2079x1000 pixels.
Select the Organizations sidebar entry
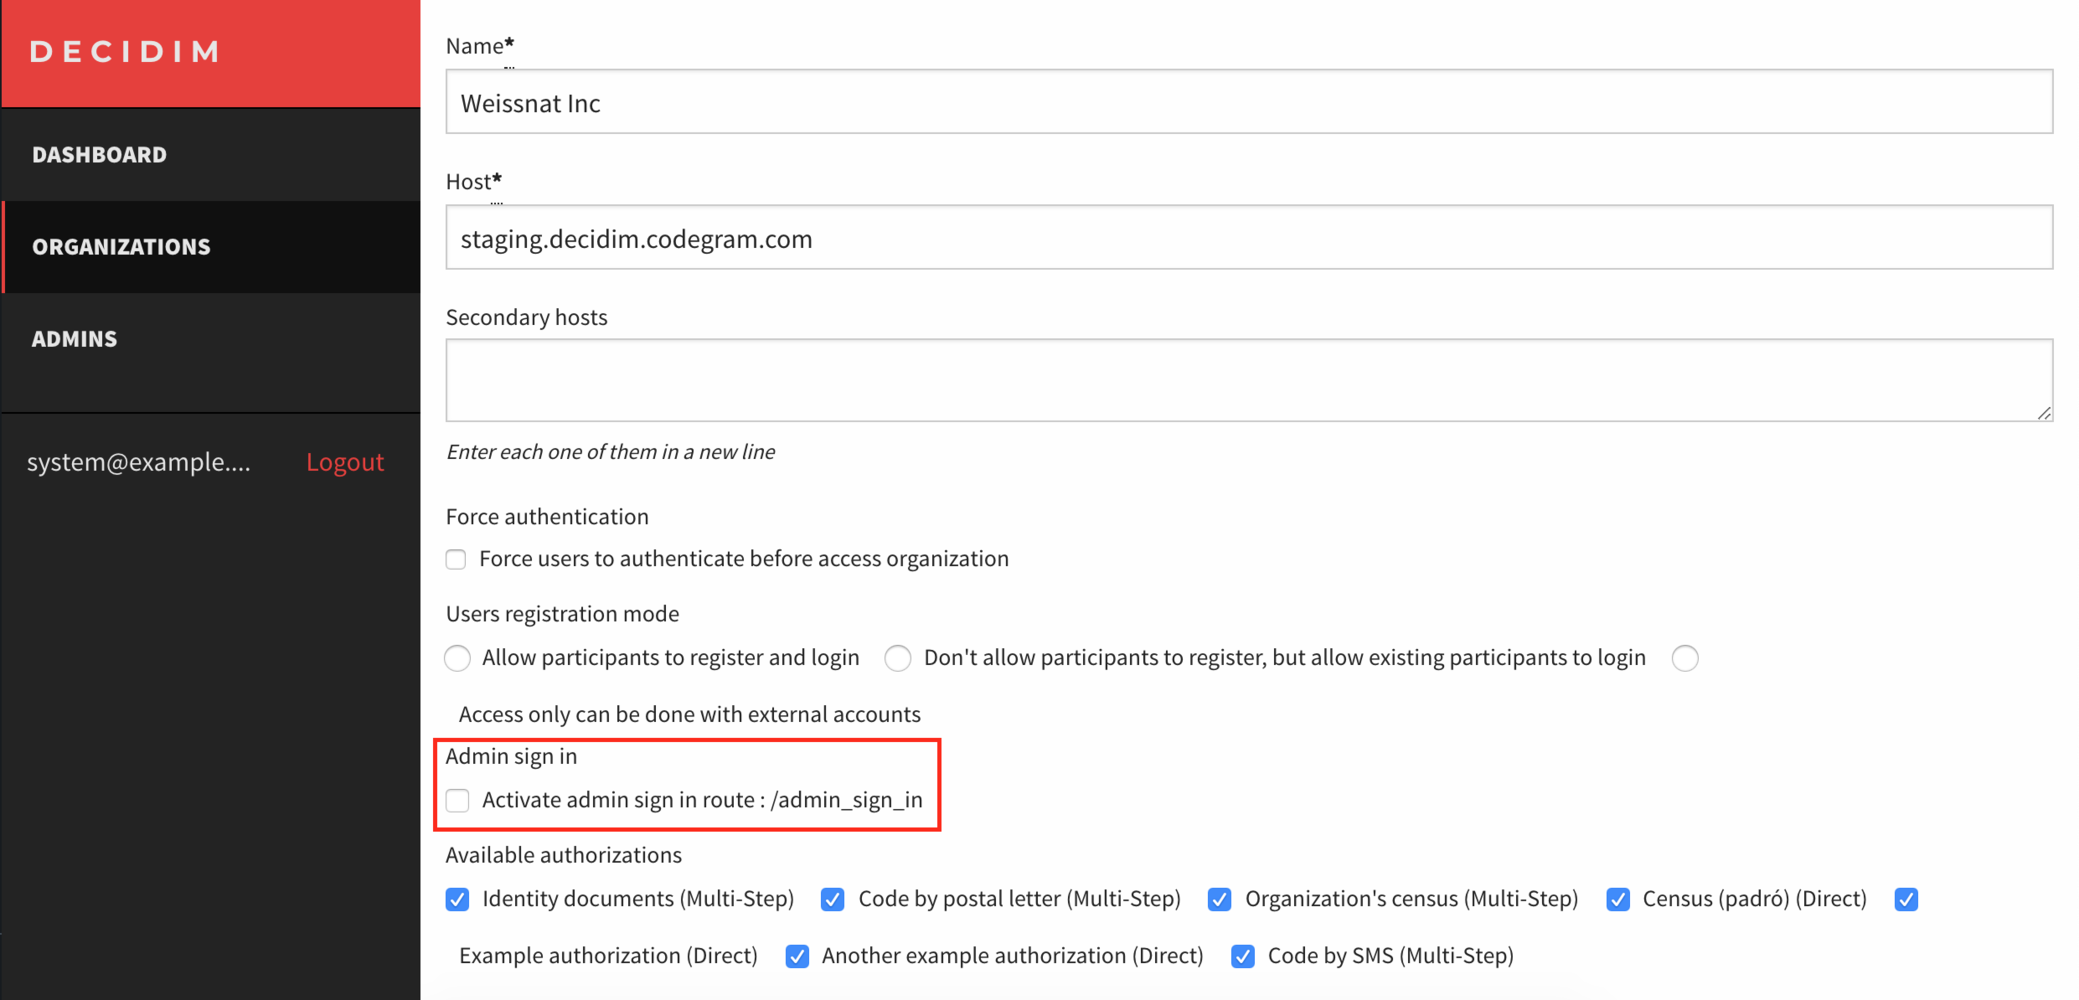click(x=121, y=246)
